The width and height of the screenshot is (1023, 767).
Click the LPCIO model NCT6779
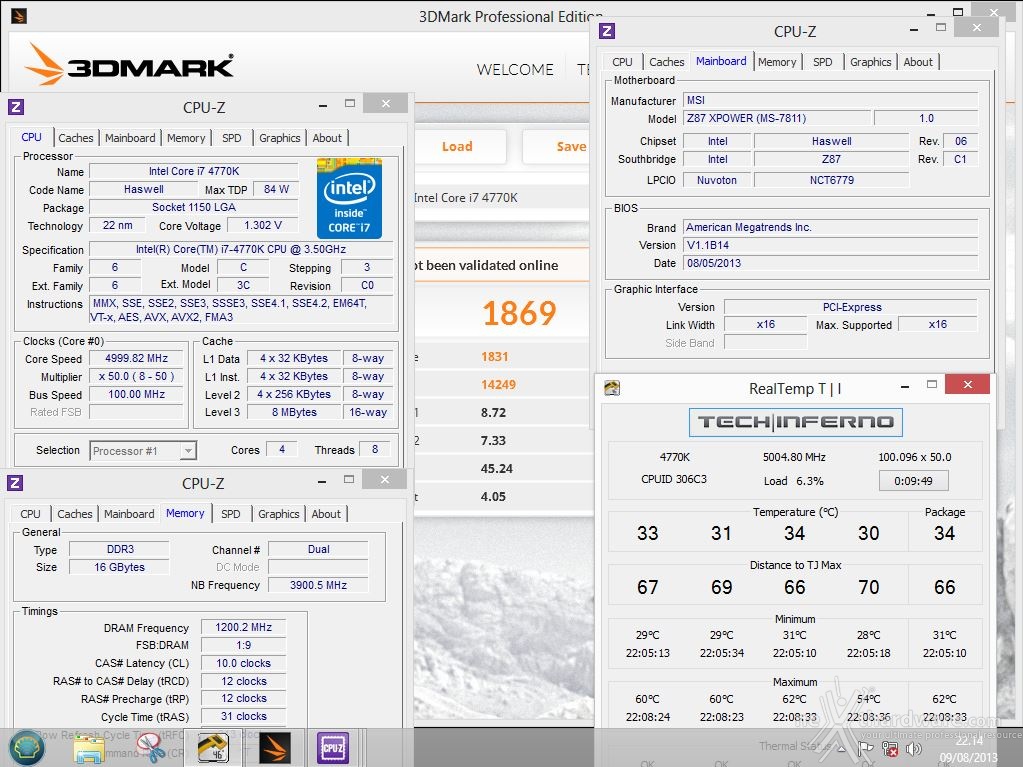[x=832, y=180]
